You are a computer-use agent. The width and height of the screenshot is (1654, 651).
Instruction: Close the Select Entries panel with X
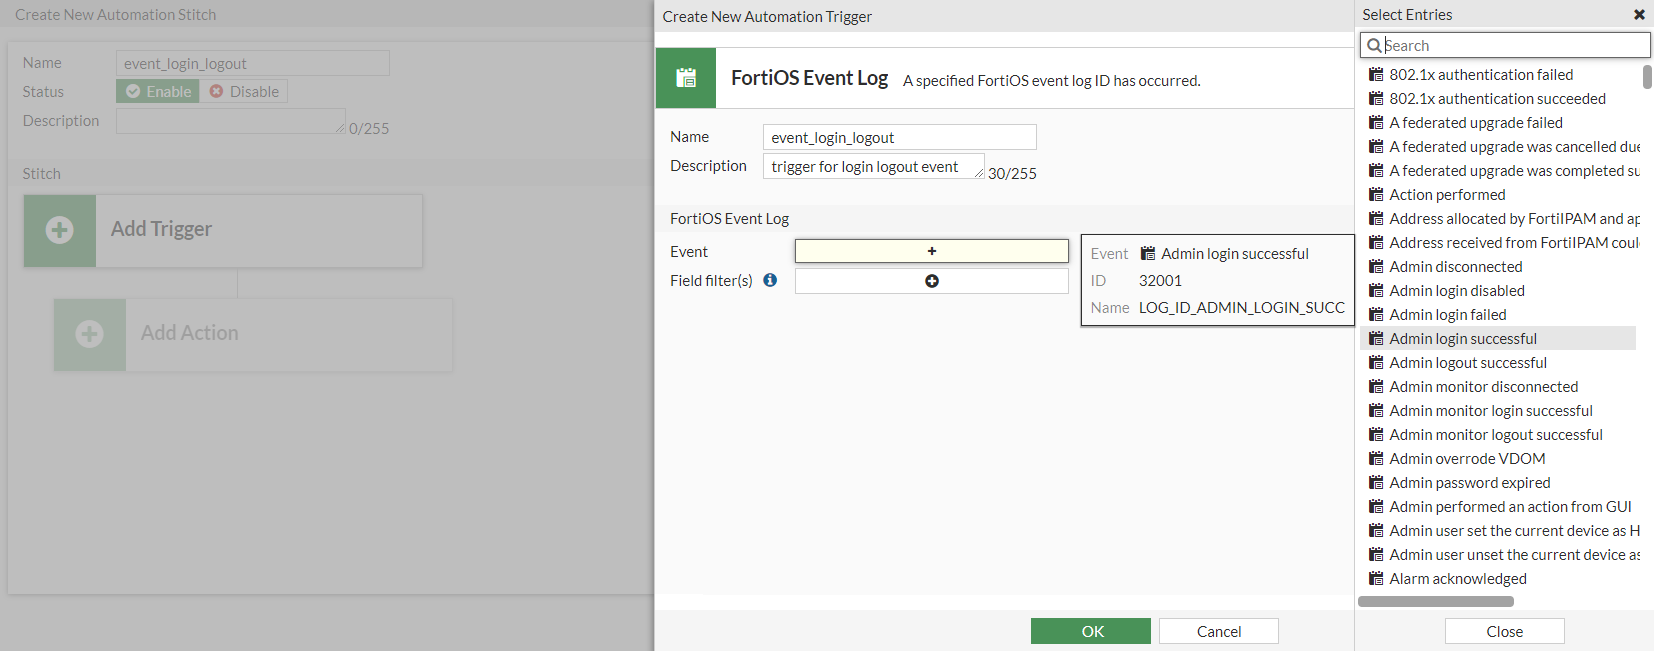[x=1639, y=15]
